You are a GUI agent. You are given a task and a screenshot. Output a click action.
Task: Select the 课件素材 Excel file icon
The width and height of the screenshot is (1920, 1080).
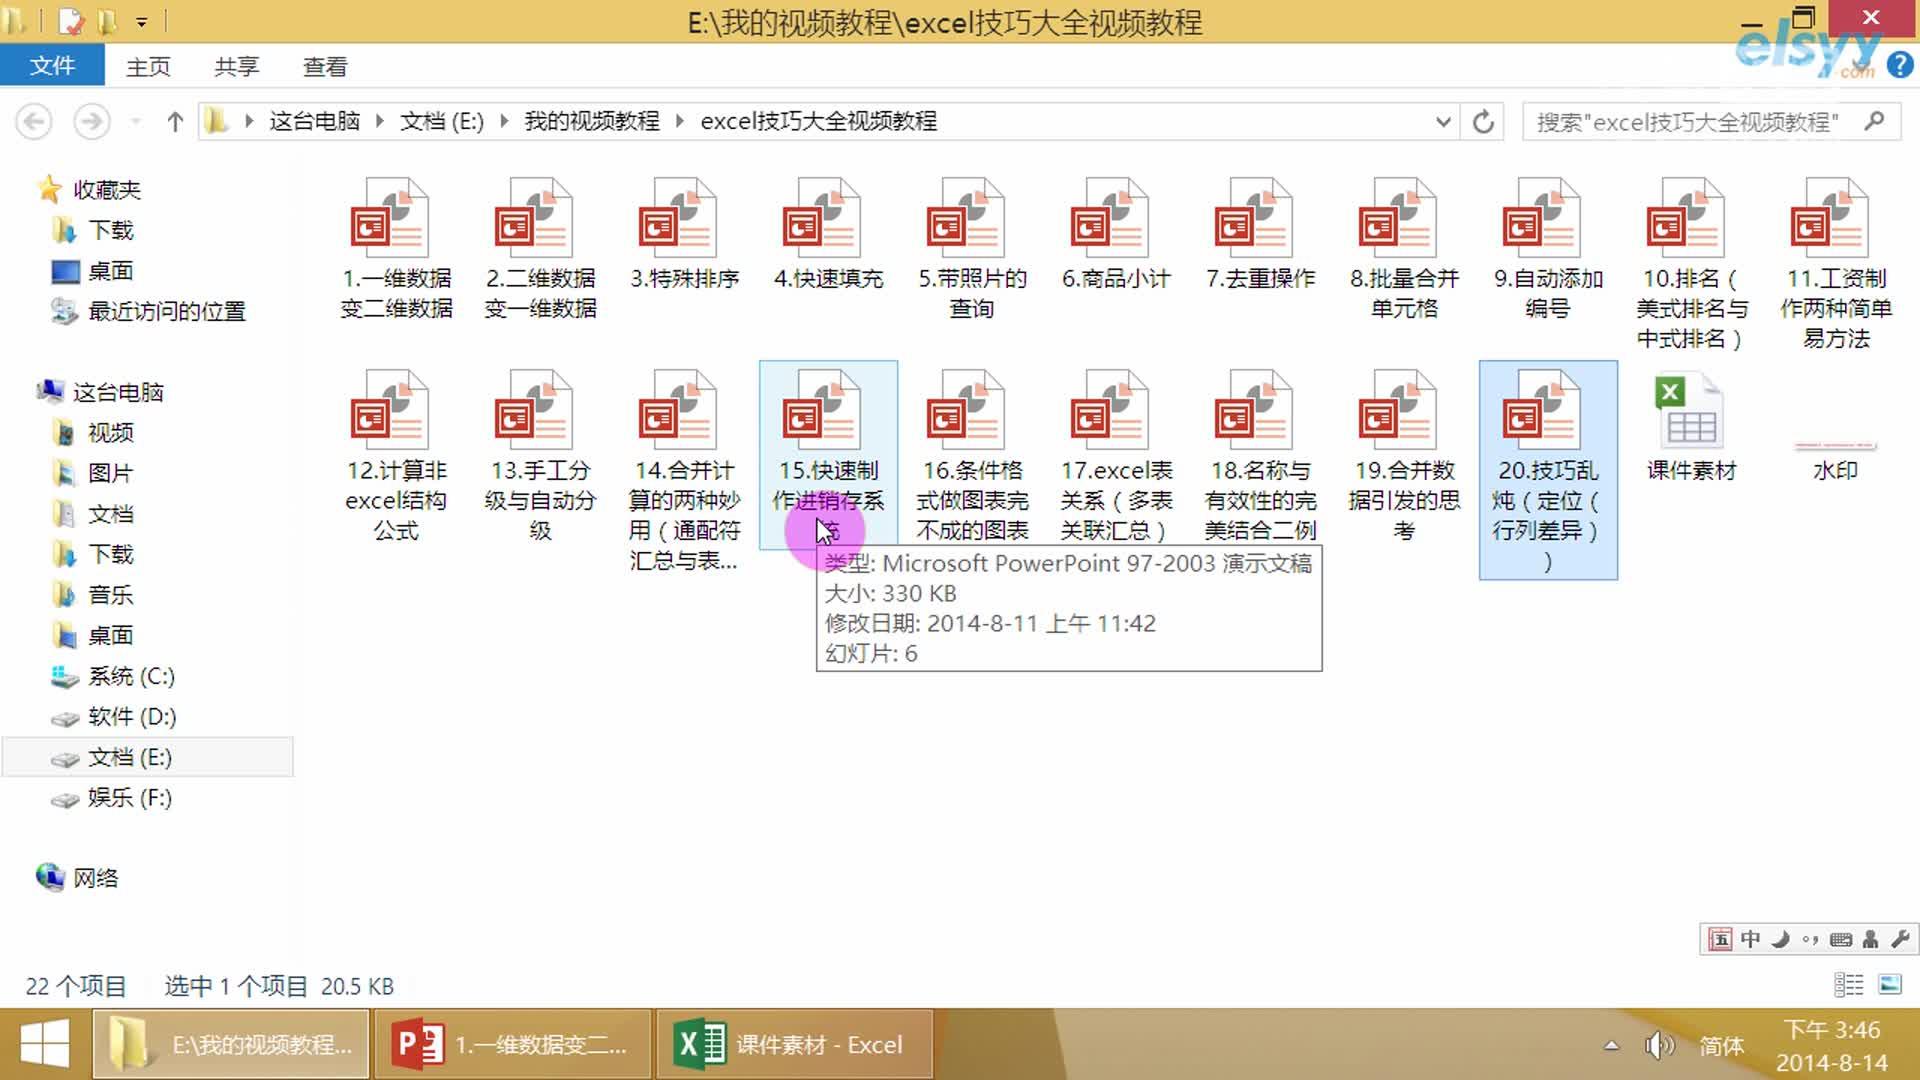1691,412
